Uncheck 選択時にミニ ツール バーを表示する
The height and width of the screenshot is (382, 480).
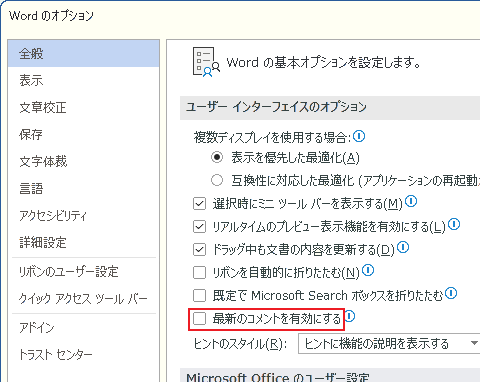(x=199, y=203)
